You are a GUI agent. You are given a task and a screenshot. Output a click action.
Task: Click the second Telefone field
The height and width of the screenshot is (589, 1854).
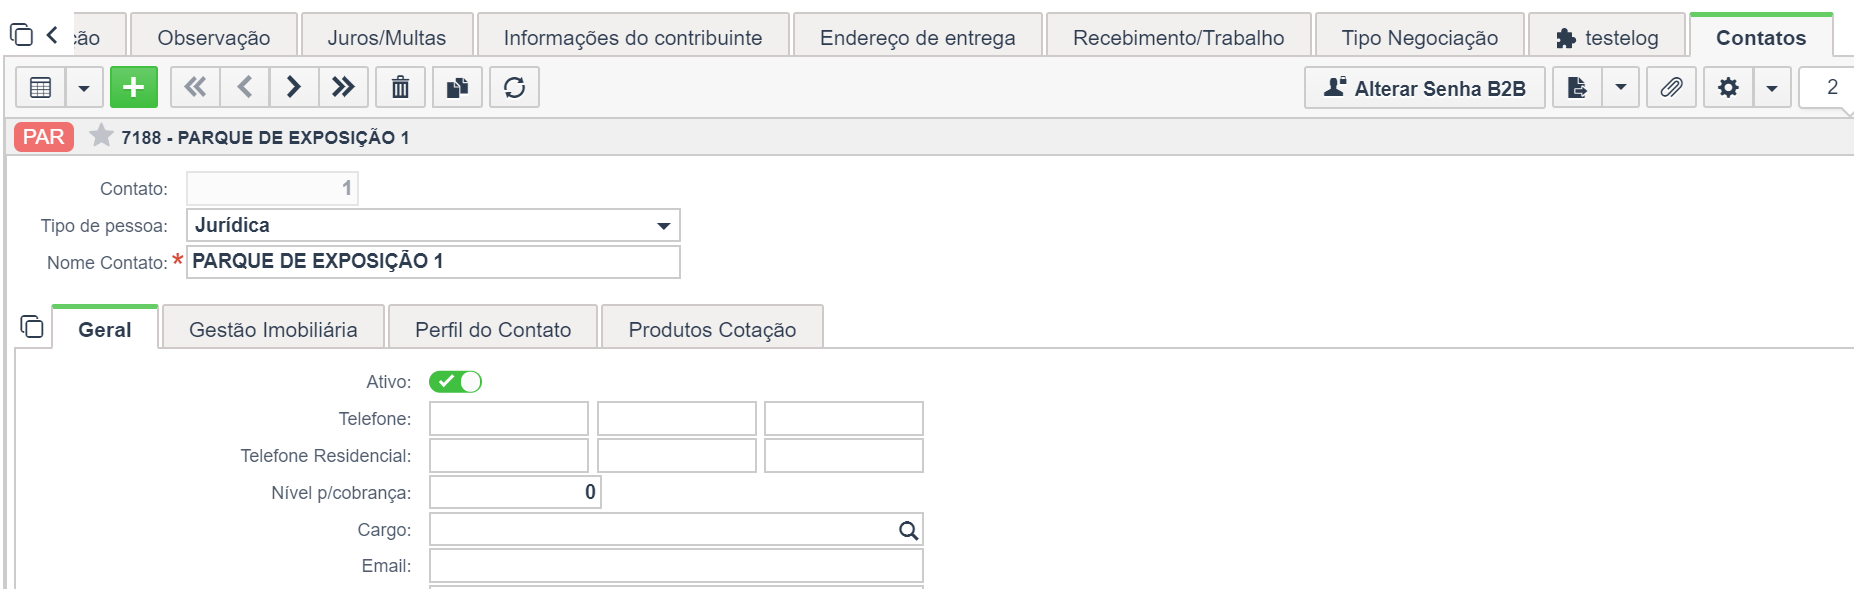(x=677, y=419)
